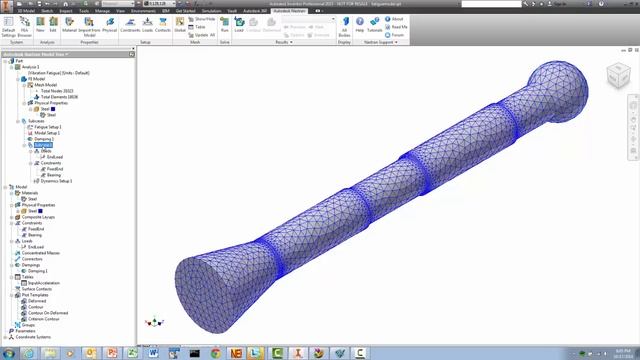
Task: Click the search field in the title bar
Action: tap(491, 4)
